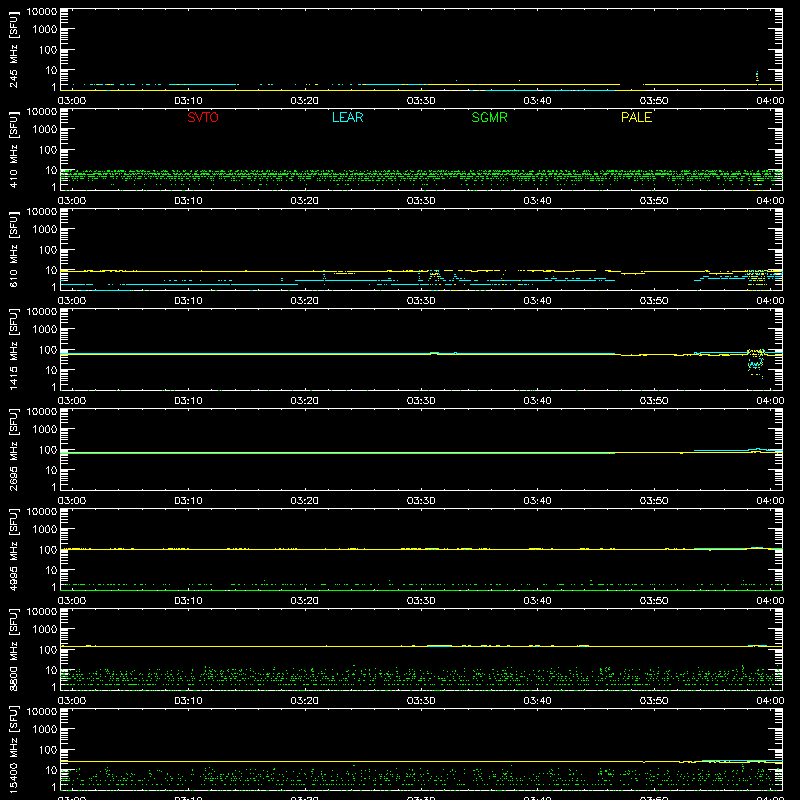Click the 100 tick label in 15400 MHz panel
Screen dimensions: 800x800
point(48,750)
